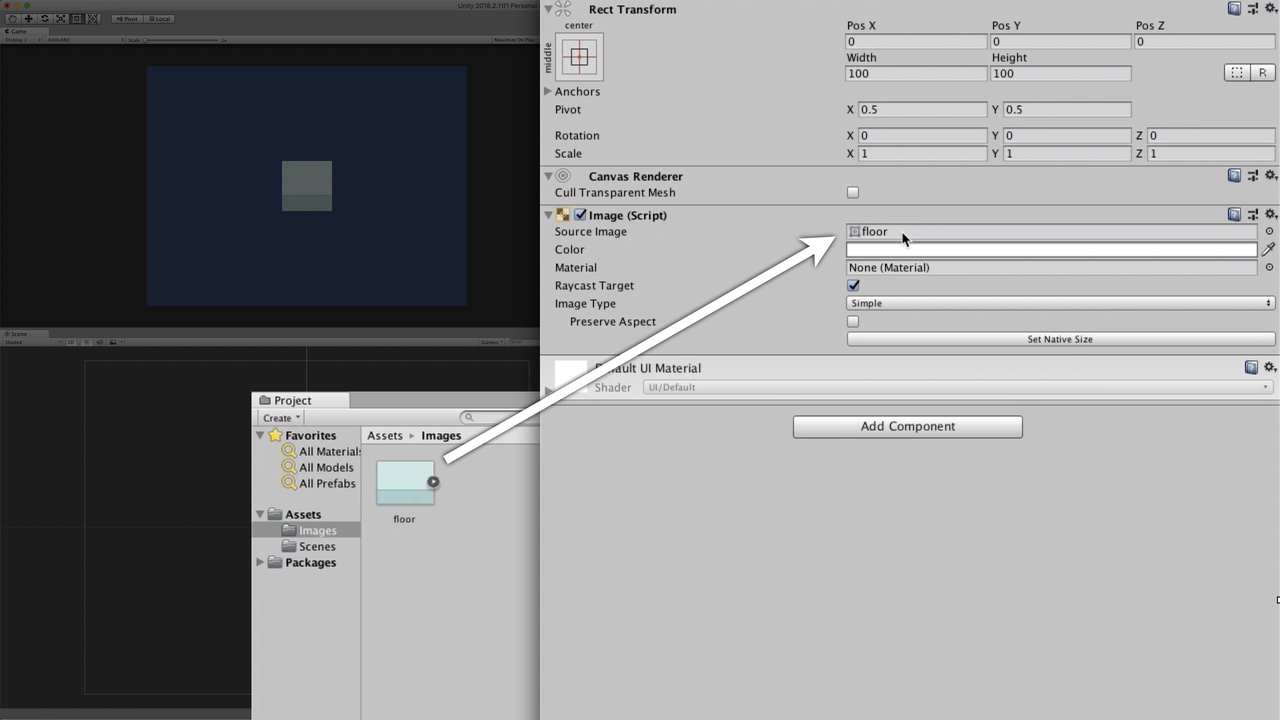
Task: Click the white Color swatch field
Action: point(1050,249)
